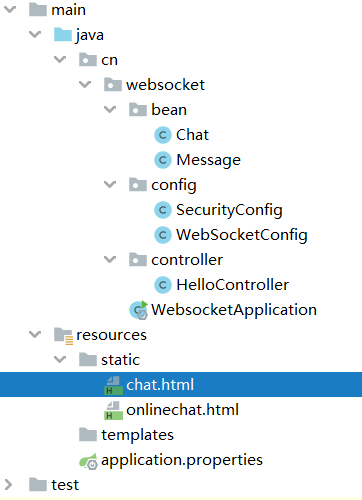Collapse the bean package
Screen dimensions: 362x500
click(x=110, y=109)
